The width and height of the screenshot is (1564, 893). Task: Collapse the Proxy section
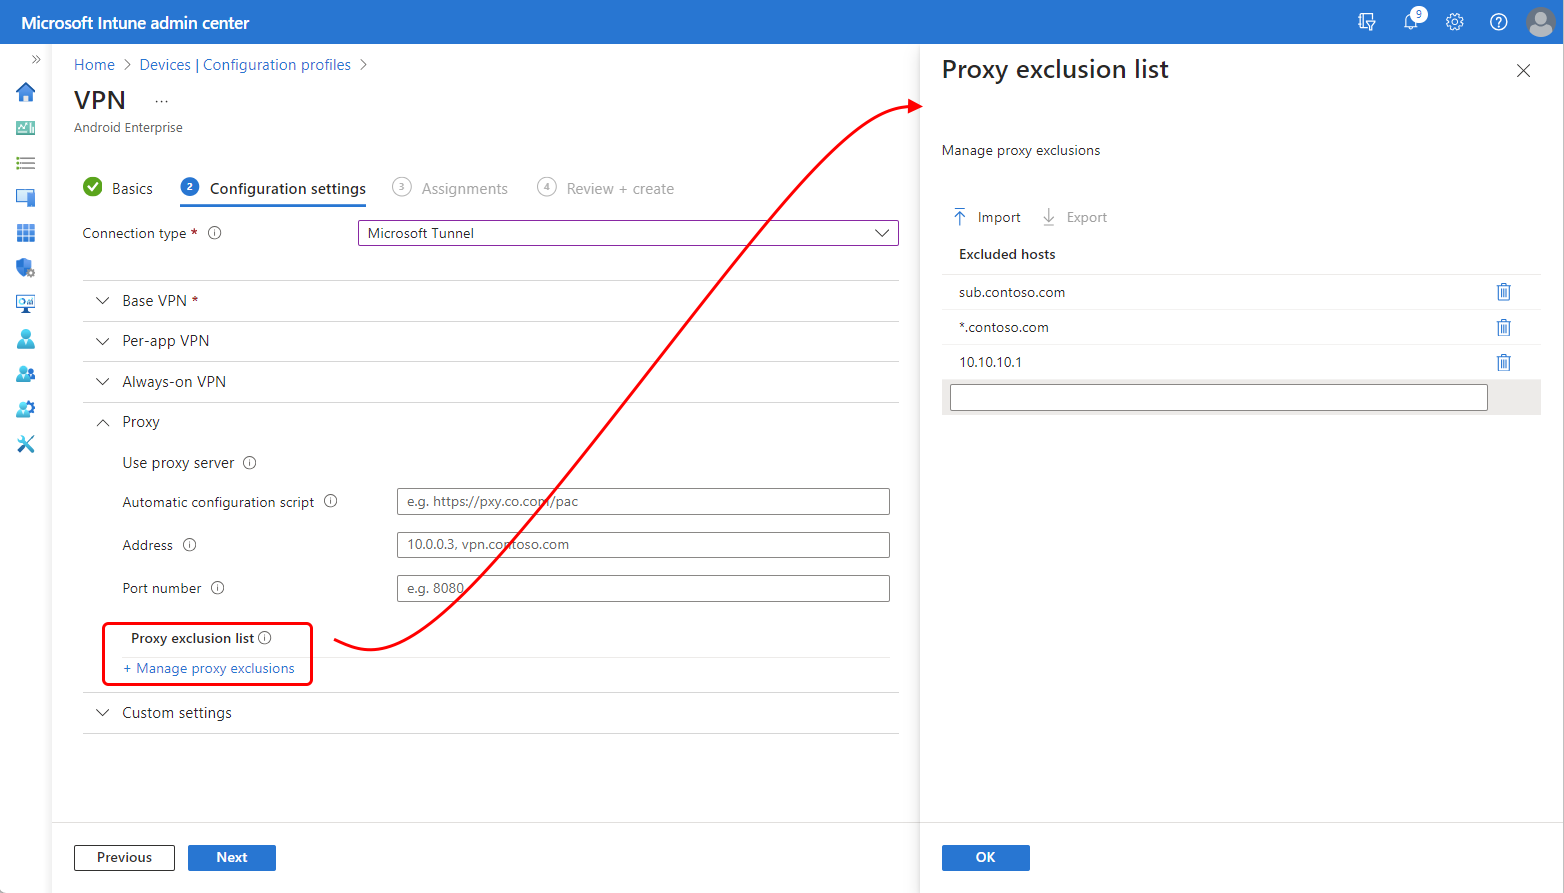coord(491,422)
